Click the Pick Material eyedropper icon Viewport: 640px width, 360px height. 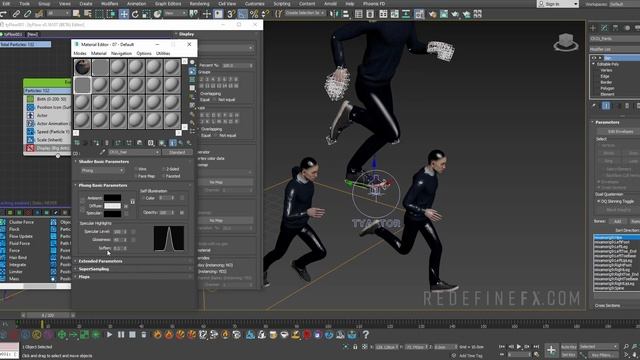102,152
